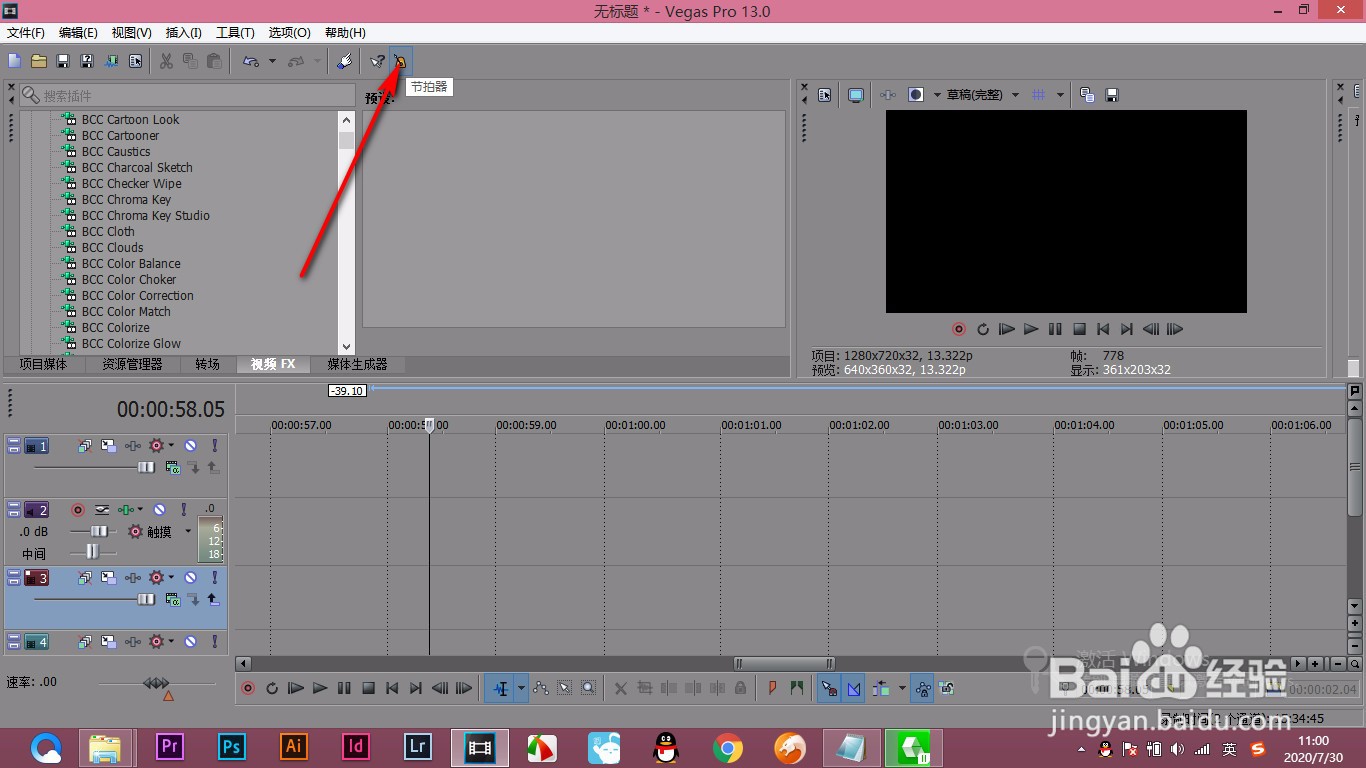
Task: Open project Properties from the toolbar
Action: (x=135, y=61)
